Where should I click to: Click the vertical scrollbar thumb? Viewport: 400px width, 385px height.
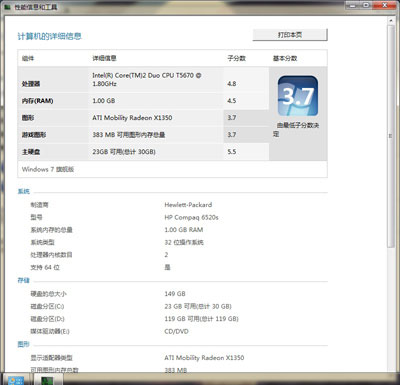pyautogui.click(x=391, y=136)
